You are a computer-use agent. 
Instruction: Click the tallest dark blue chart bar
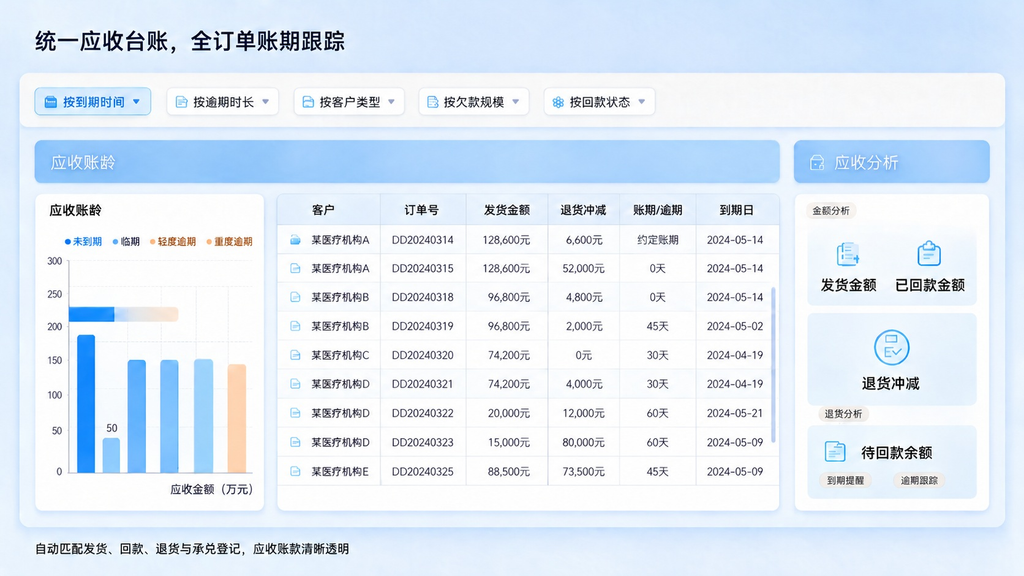[x=86, y=404]
